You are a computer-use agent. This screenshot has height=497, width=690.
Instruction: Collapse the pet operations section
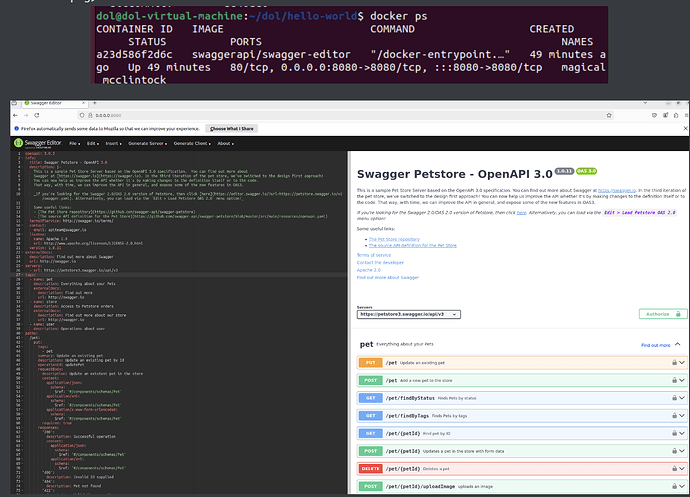[680, 344]
